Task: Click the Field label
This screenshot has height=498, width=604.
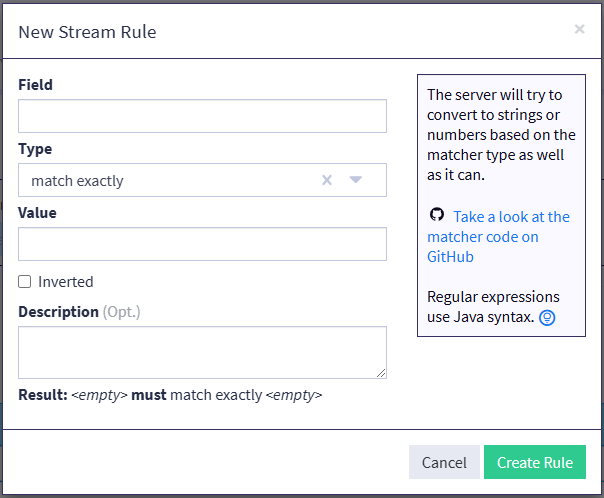Action: 35,85
